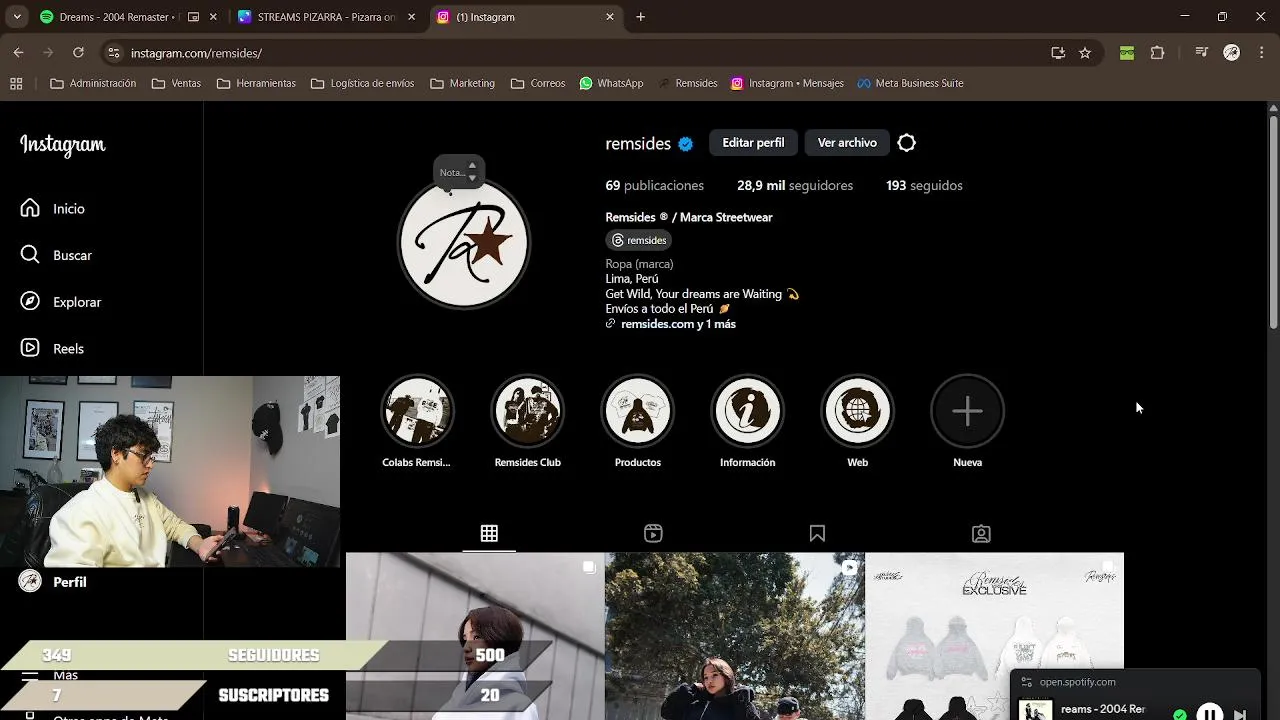Click the Editar perfil button

pos(753,143)
